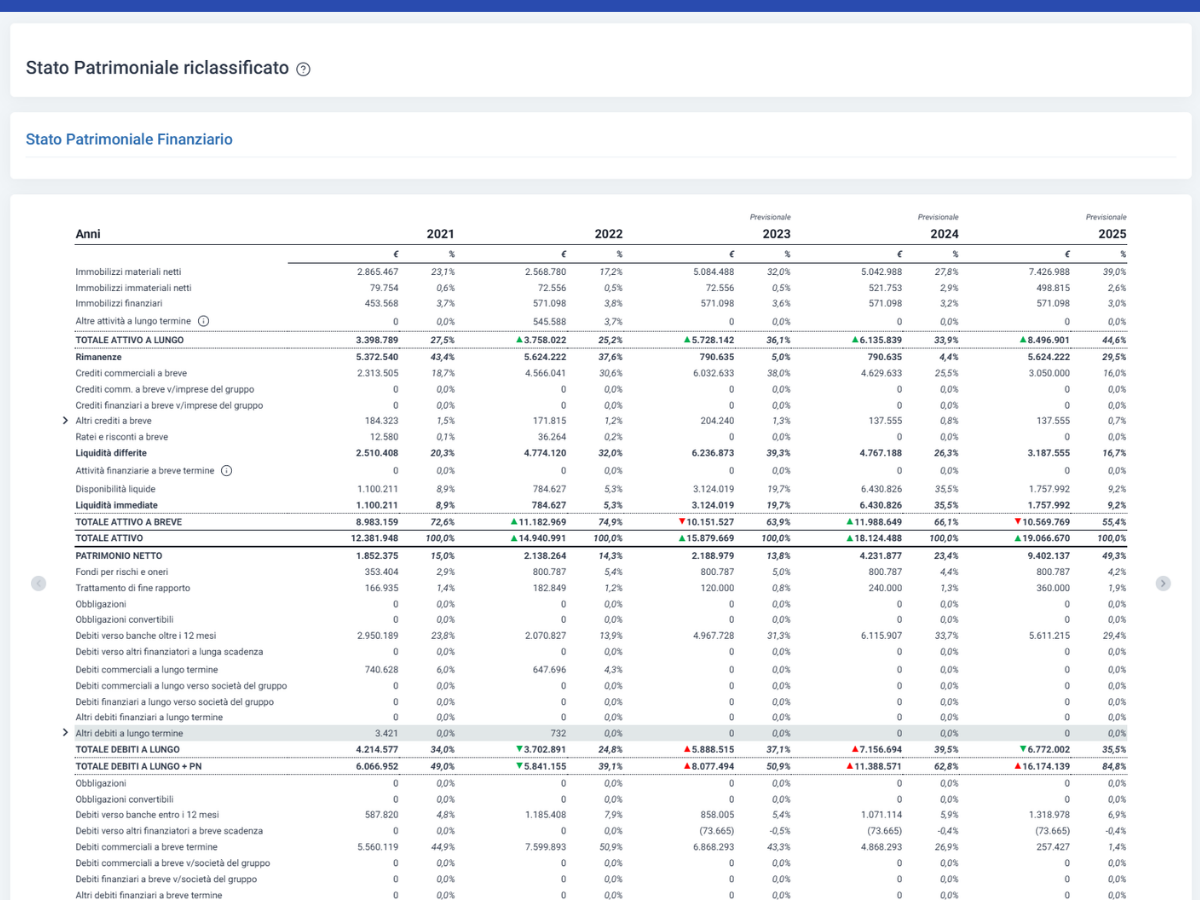Select the TOTALE ATTIVO A BREVE row label
Screen dimensions: 1200x900
point(129,522)
